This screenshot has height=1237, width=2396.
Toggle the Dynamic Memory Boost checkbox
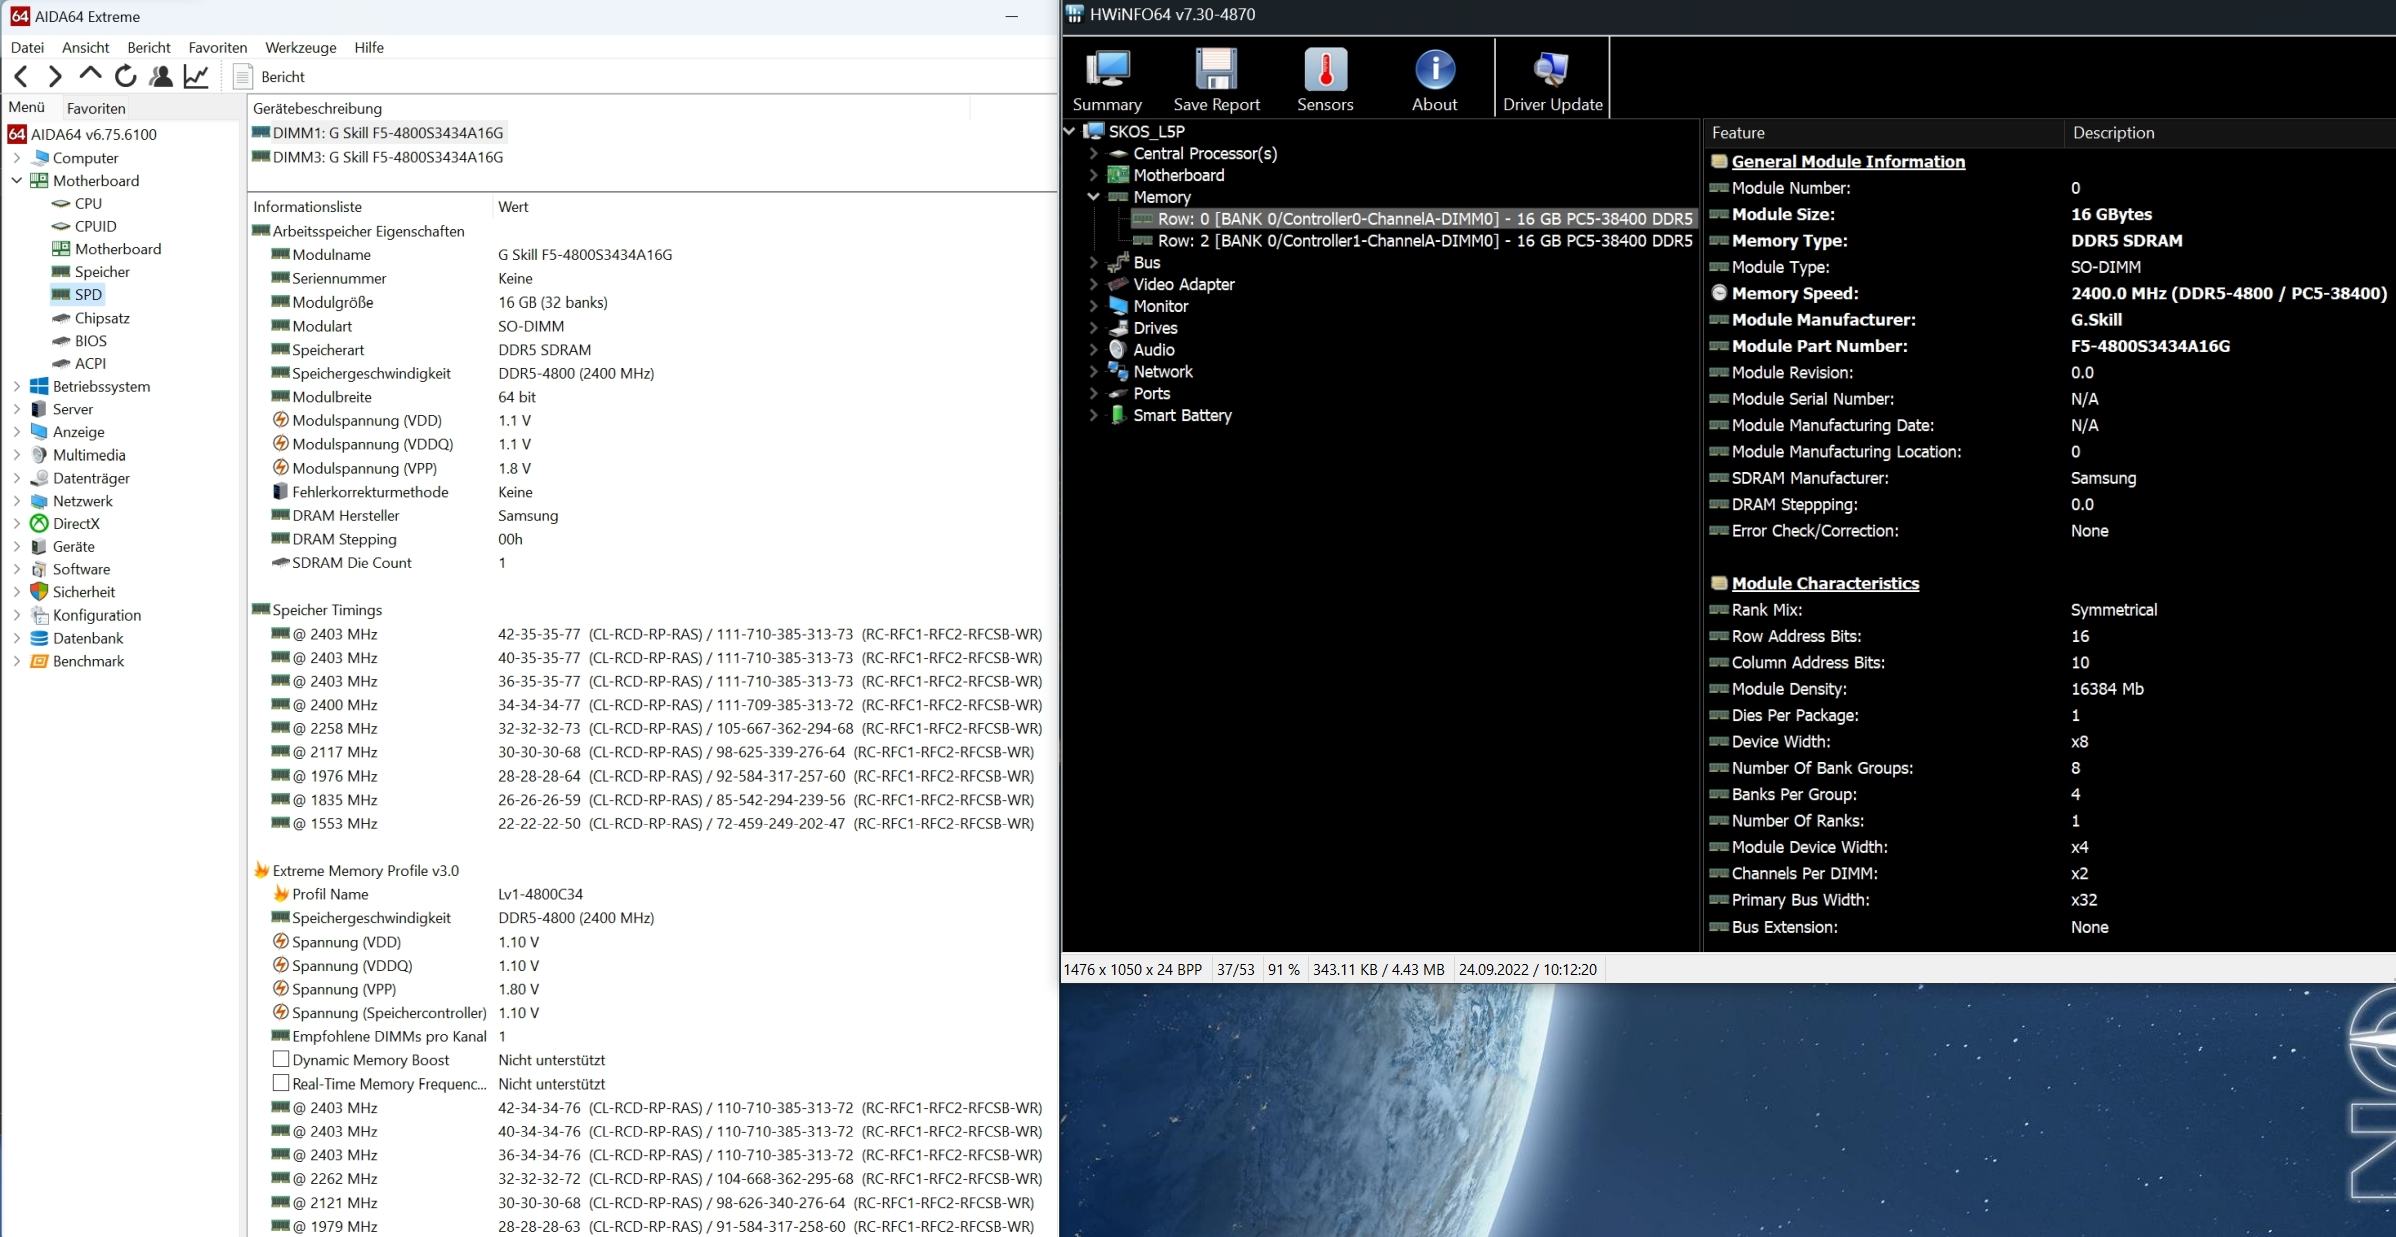[x=281, y=1059]
